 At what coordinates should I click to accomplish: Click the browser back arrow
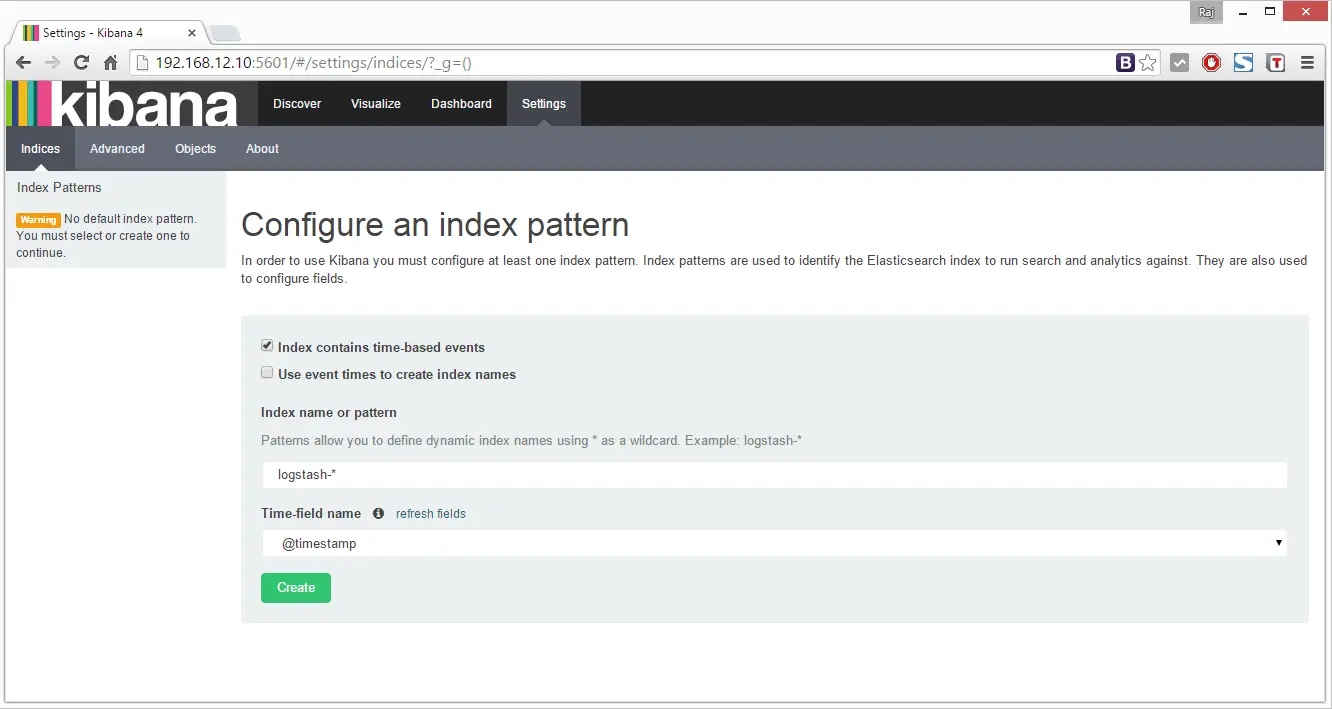(24, 63)
